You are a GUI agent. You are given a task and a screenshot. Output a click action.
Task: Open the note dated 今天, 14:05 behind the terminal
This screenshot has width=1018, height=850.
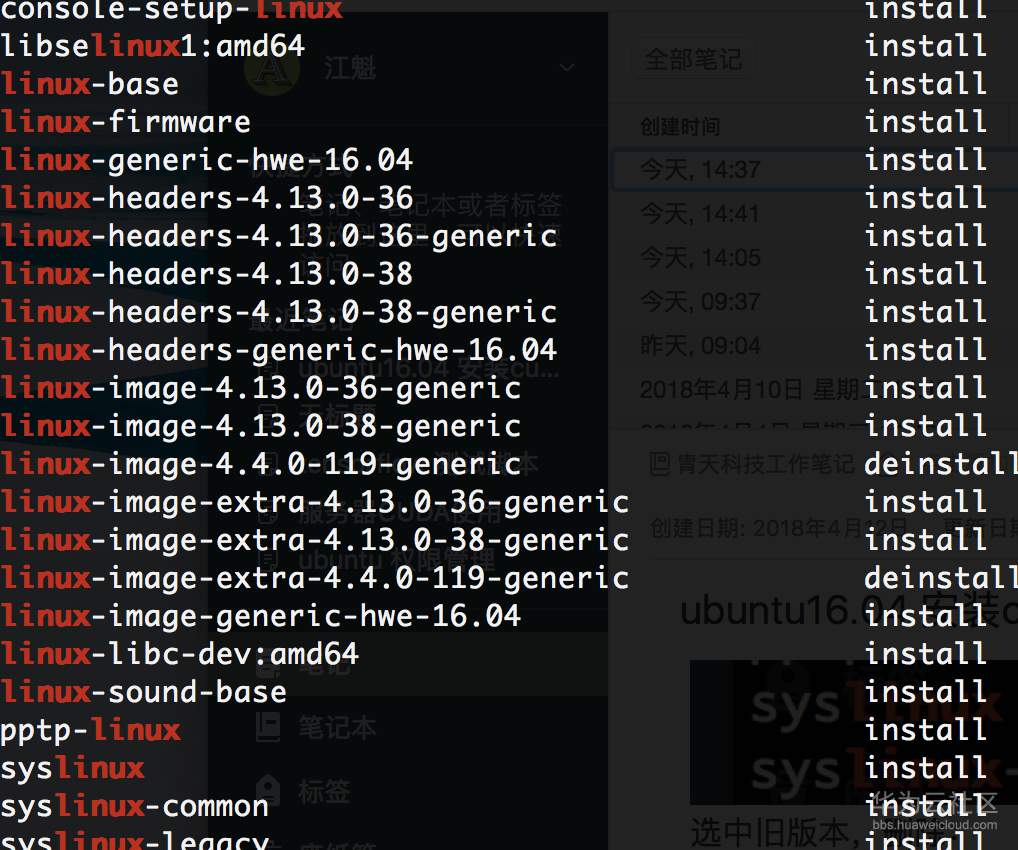[x=700, y=258]
